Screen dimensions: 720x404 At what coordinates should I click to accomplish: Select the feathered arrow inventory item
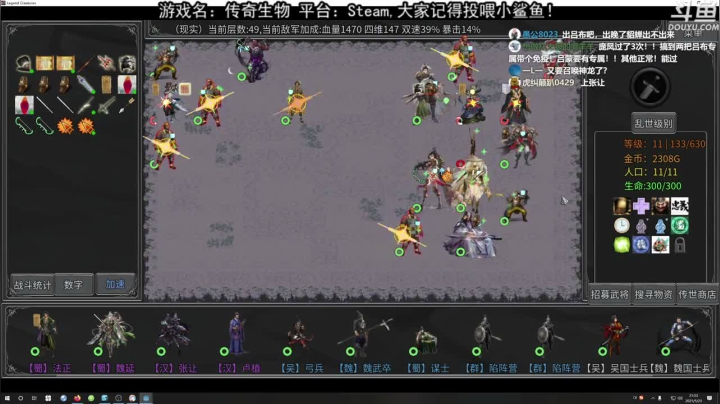pyautogui.click(x=127, y=105)
